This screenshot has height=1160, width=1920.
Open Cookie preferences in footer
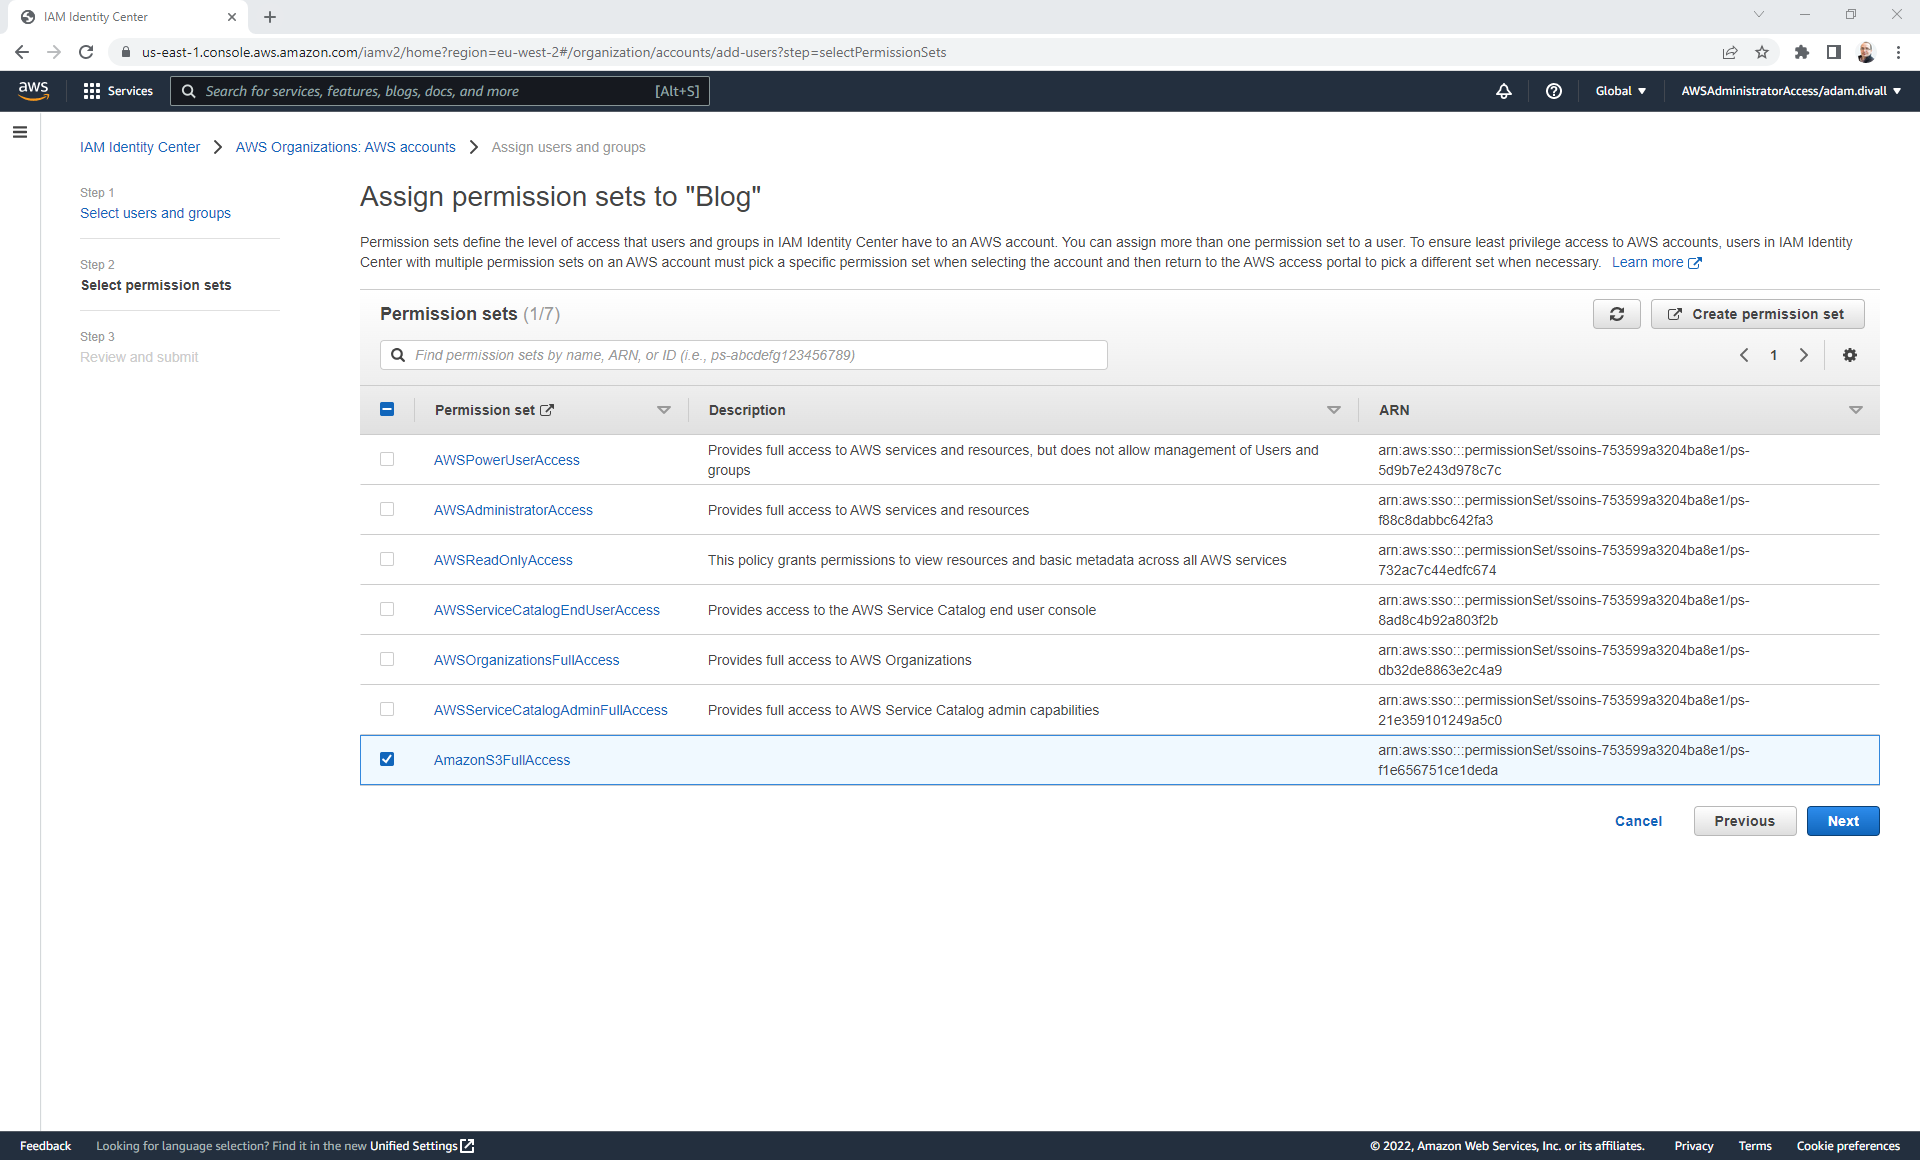(1847, 1146)
